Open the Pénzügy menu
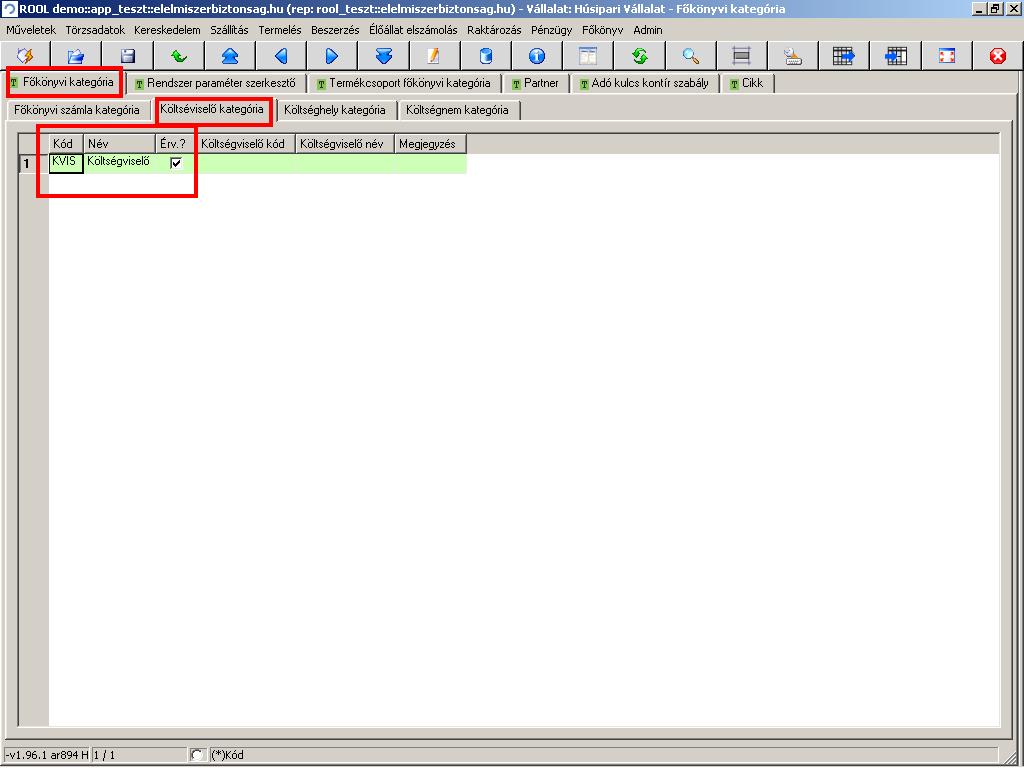 pos(551,30)
